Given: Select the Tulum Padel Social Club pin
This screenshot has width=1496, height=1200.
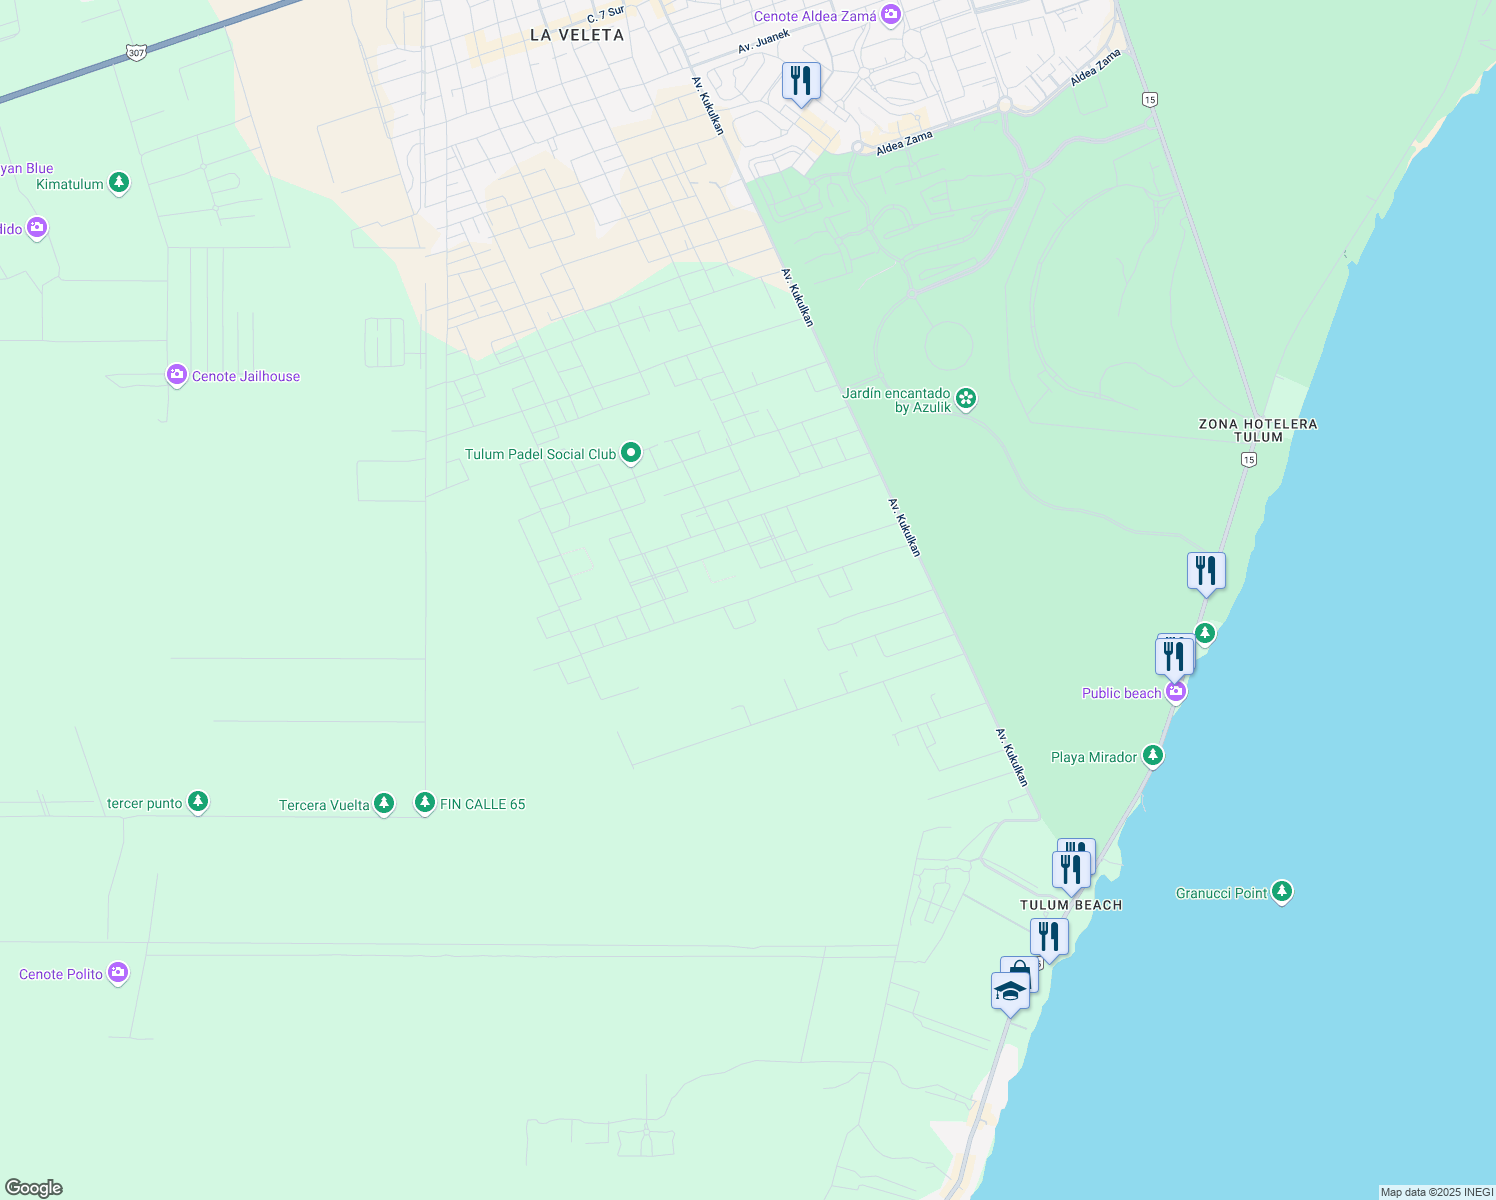Looking at the screenshot, I should pyautogui.click(x=631, y=454).
